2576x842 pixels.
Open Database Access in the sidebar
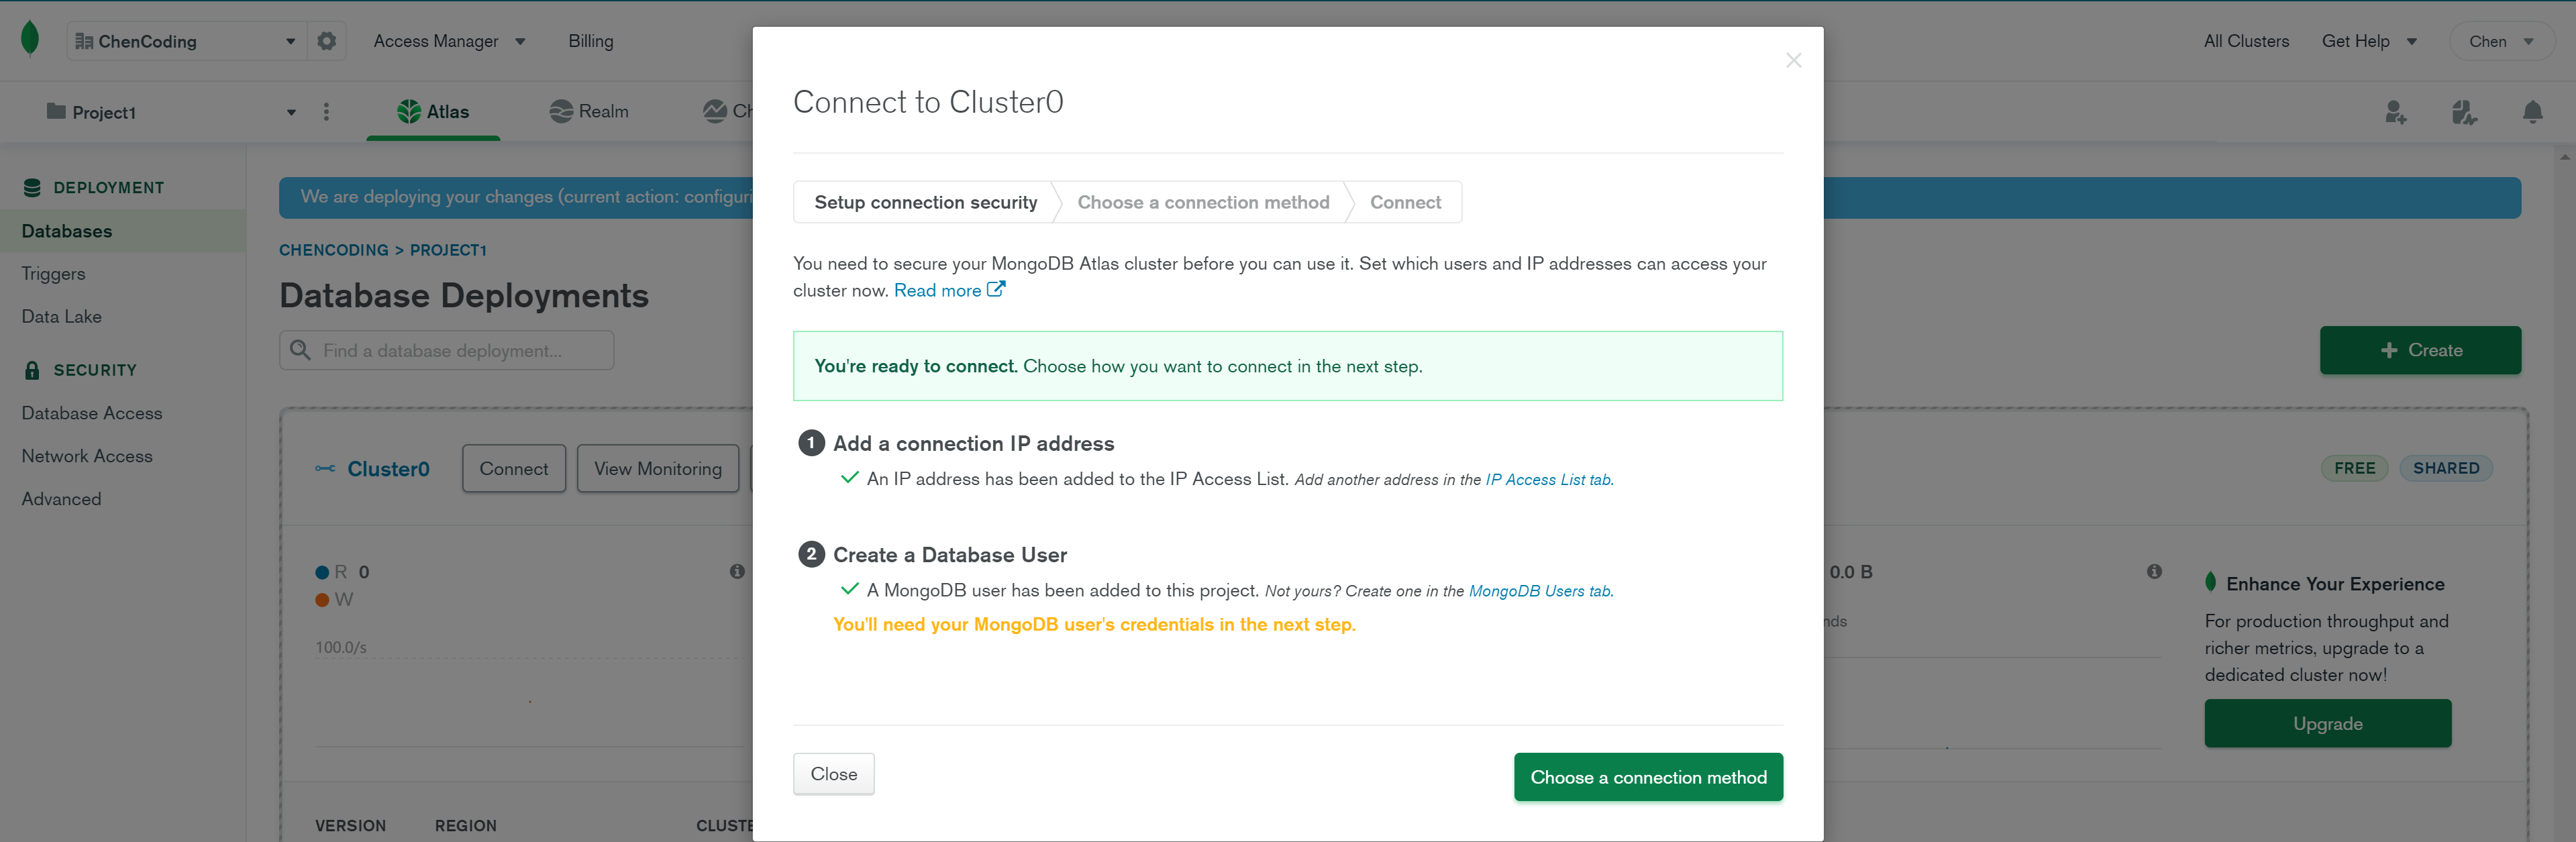[92, 413]
